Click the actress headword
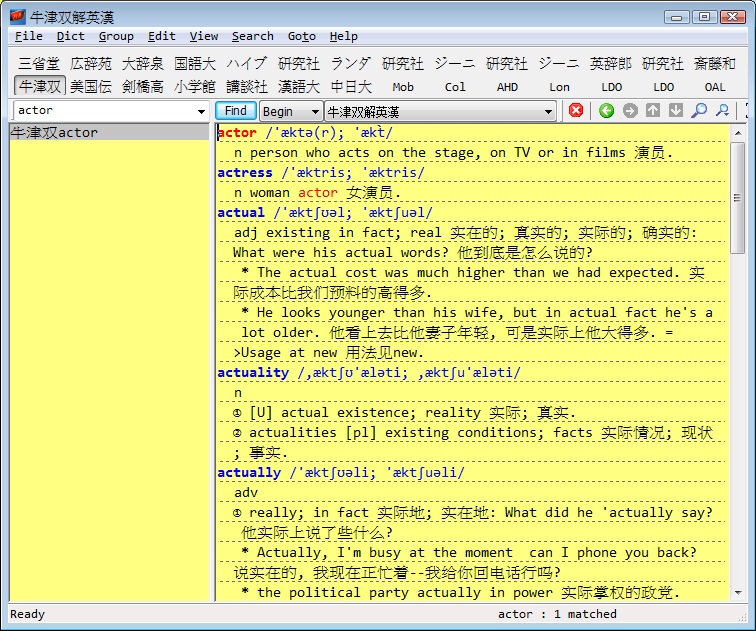This screenshot has height=631, width=756. 245,173
